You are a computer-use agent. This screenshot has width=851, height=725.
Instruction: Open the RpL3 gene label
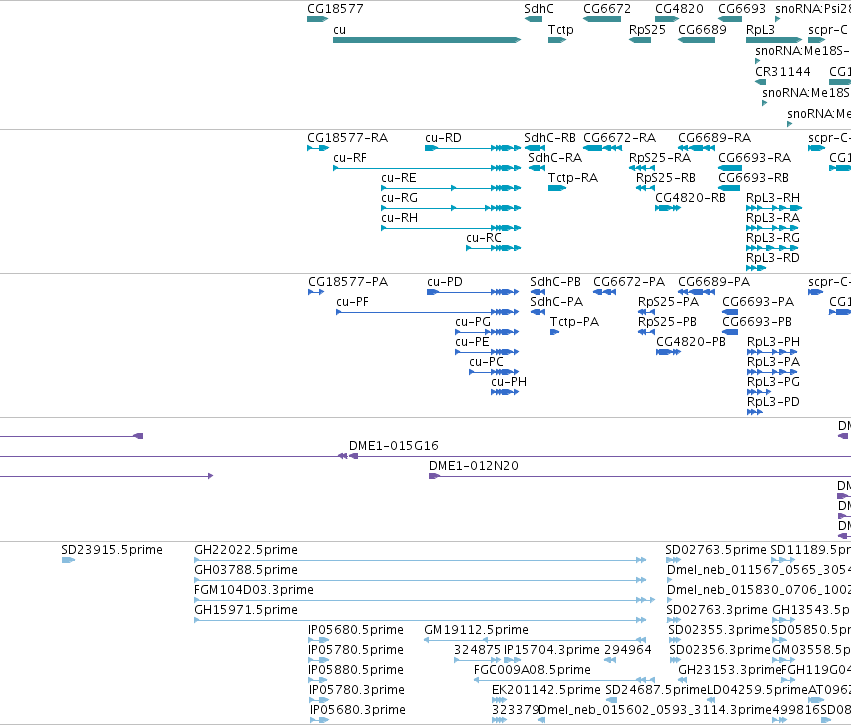point(760,30)
